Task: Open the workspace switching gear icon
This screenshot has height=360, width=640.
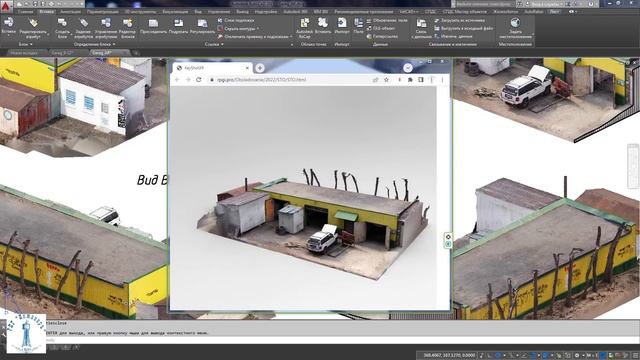Action: pyautogui.click(x=577, y=356)
